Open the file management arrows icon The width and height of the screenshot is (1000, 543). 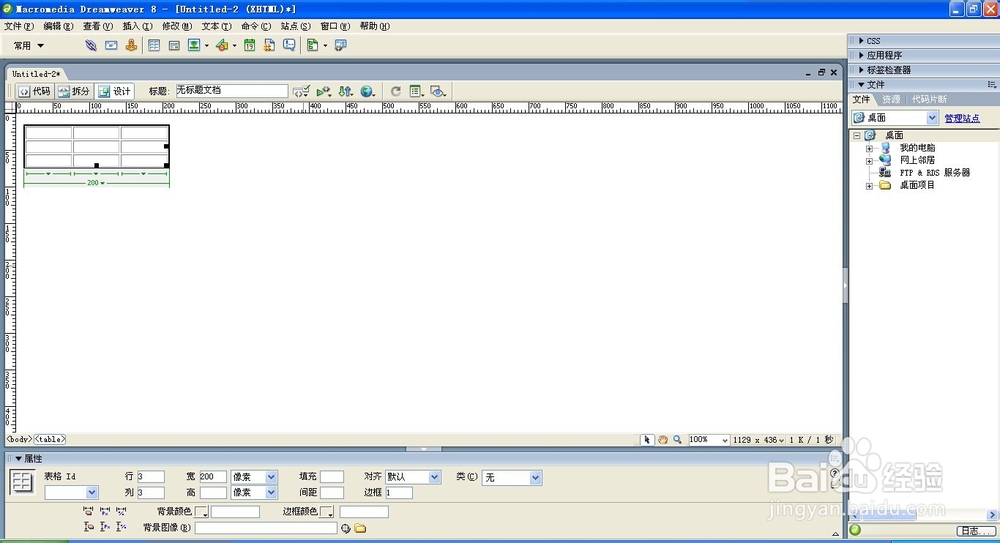346,91
